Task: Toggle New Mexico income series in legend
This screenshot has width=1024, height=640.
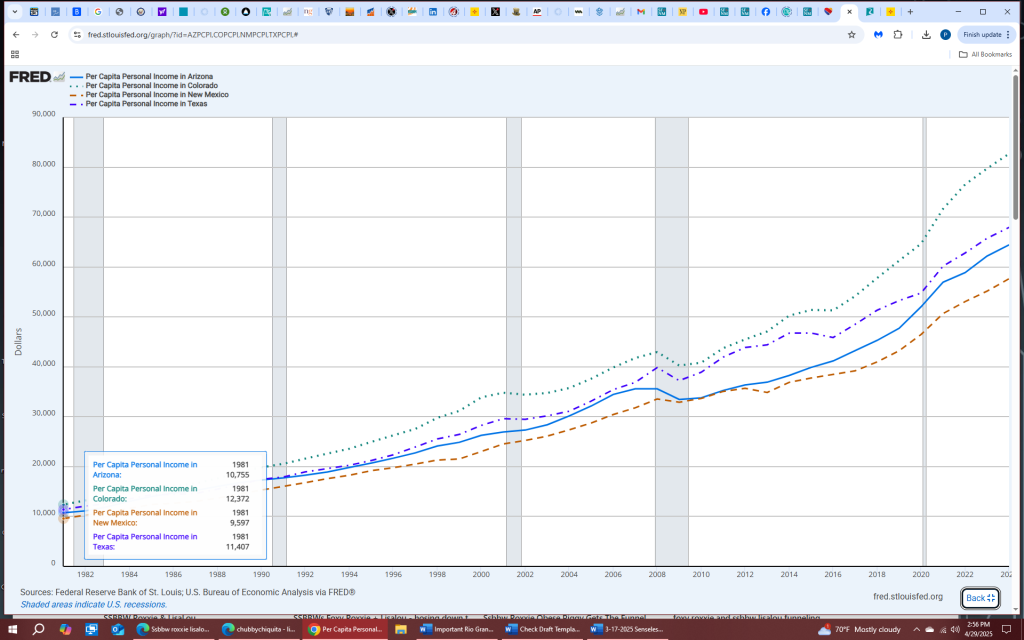Action: [x=156, y=94]
